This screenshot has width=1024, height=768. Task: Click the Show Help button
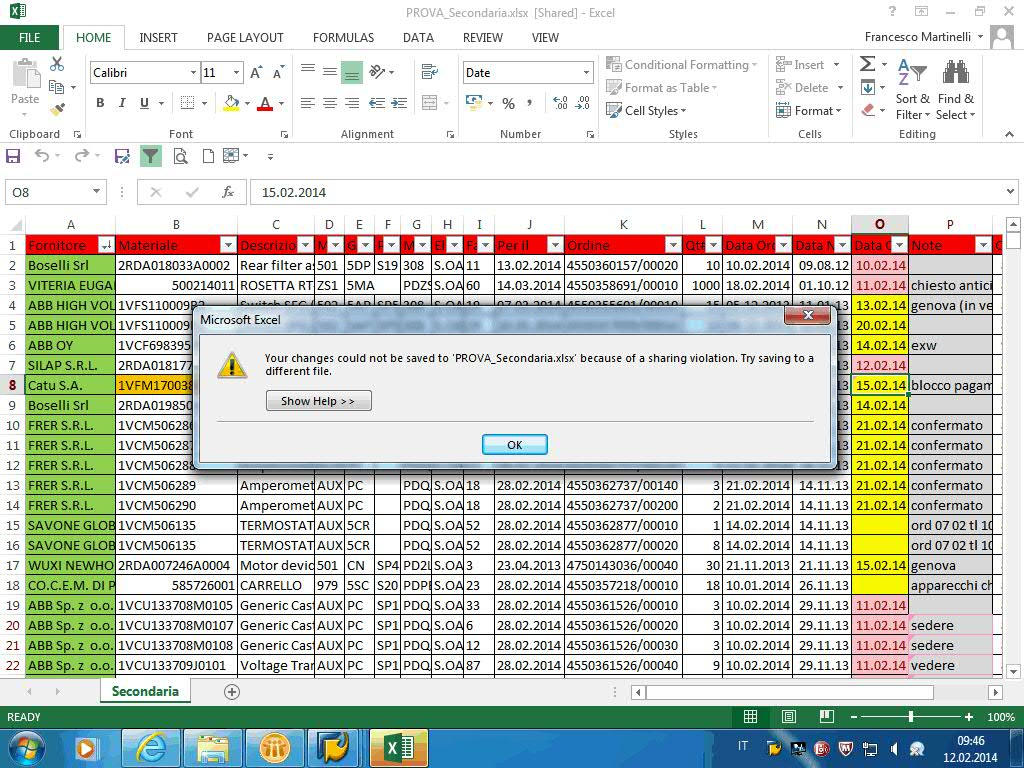coord(318,401)
